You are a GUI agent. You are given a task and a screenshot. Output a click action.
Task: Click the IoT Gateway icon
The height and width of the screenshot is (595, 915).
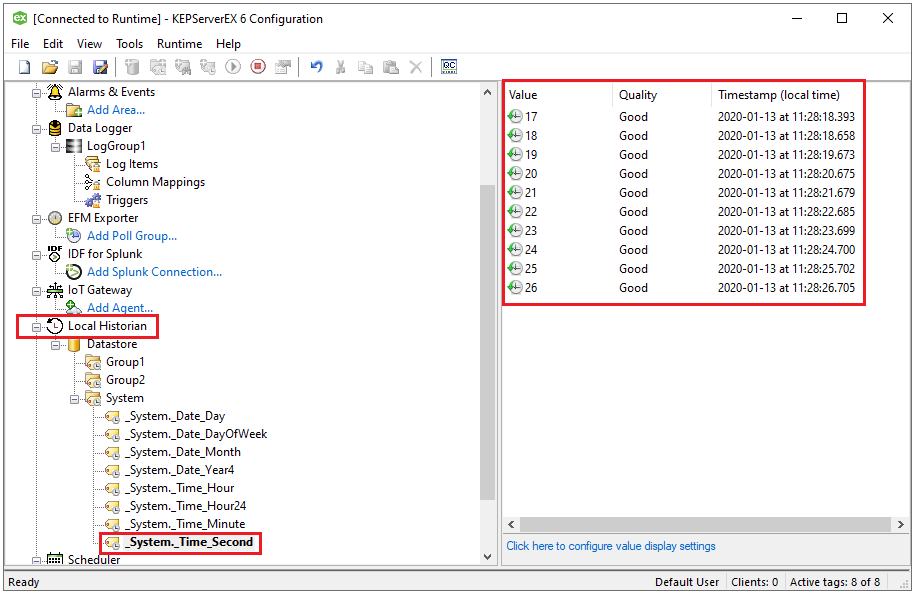[55, 290]
